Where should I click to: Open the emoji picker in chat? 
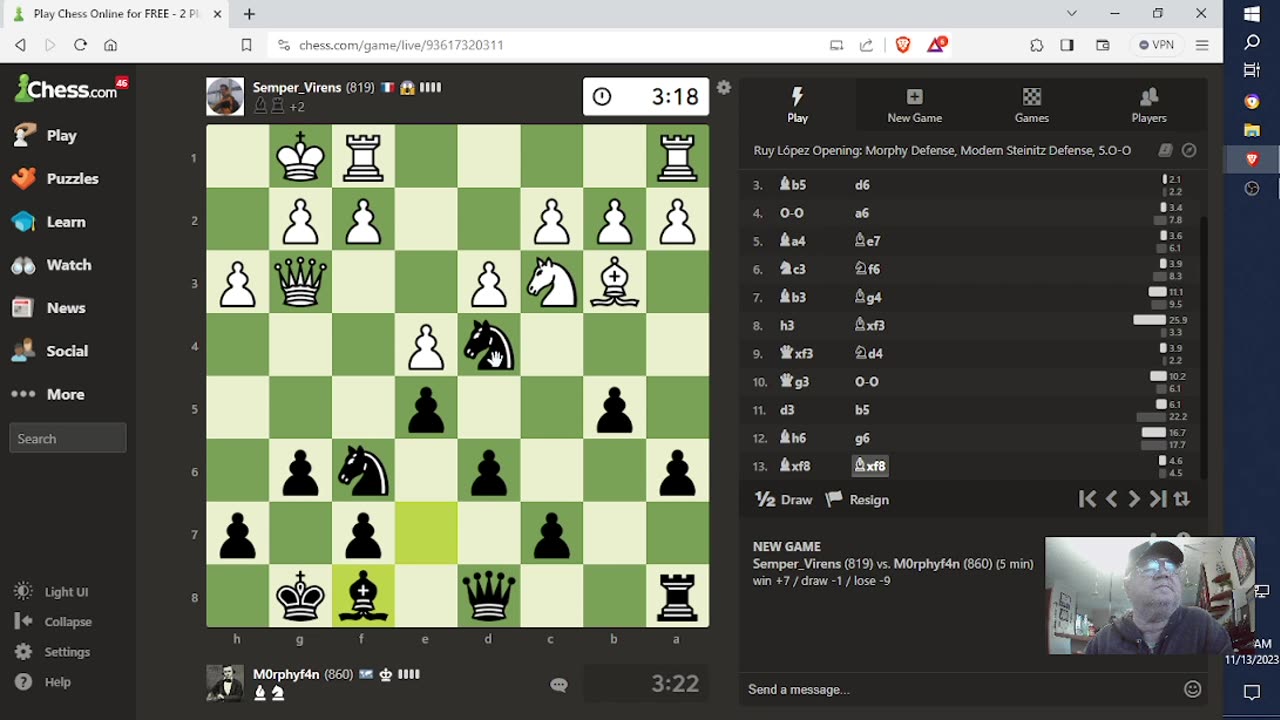[x=1192, y=689]
